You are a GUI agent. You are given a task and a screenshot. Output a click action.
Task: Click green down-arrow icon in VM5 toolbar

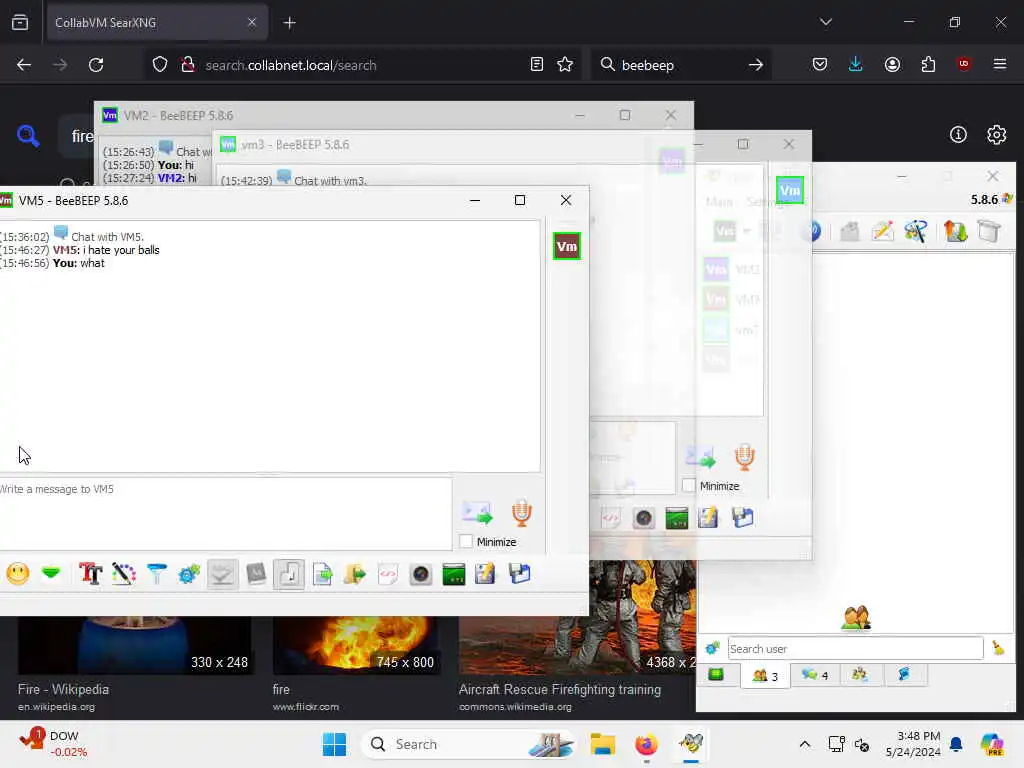coord(51,574)
